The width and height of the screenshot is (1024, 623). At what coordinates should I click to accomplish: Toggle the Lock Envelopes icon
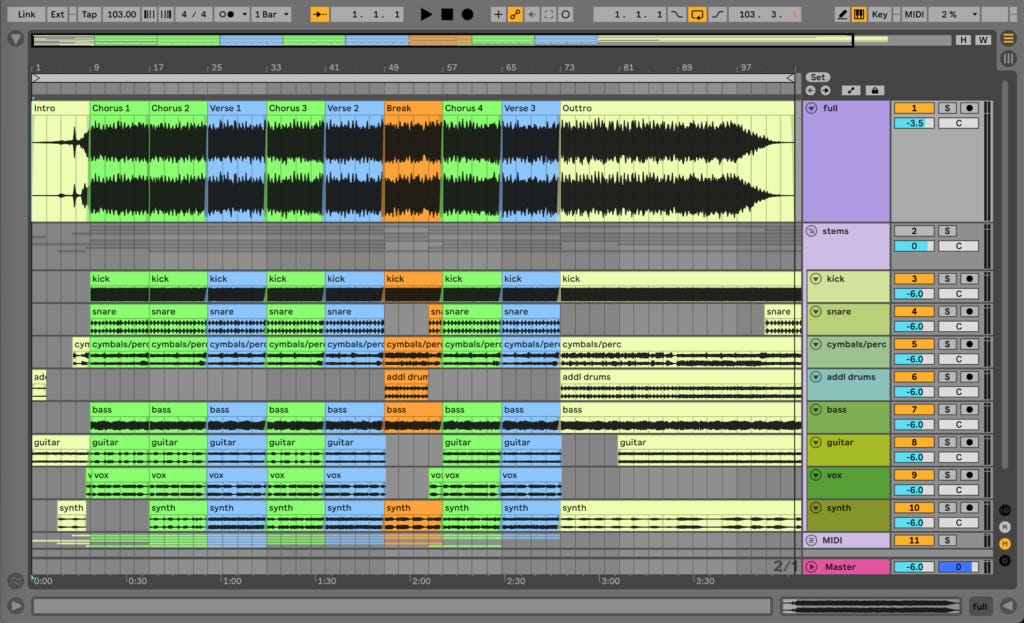pyautogui.click(x=874, y=91)
